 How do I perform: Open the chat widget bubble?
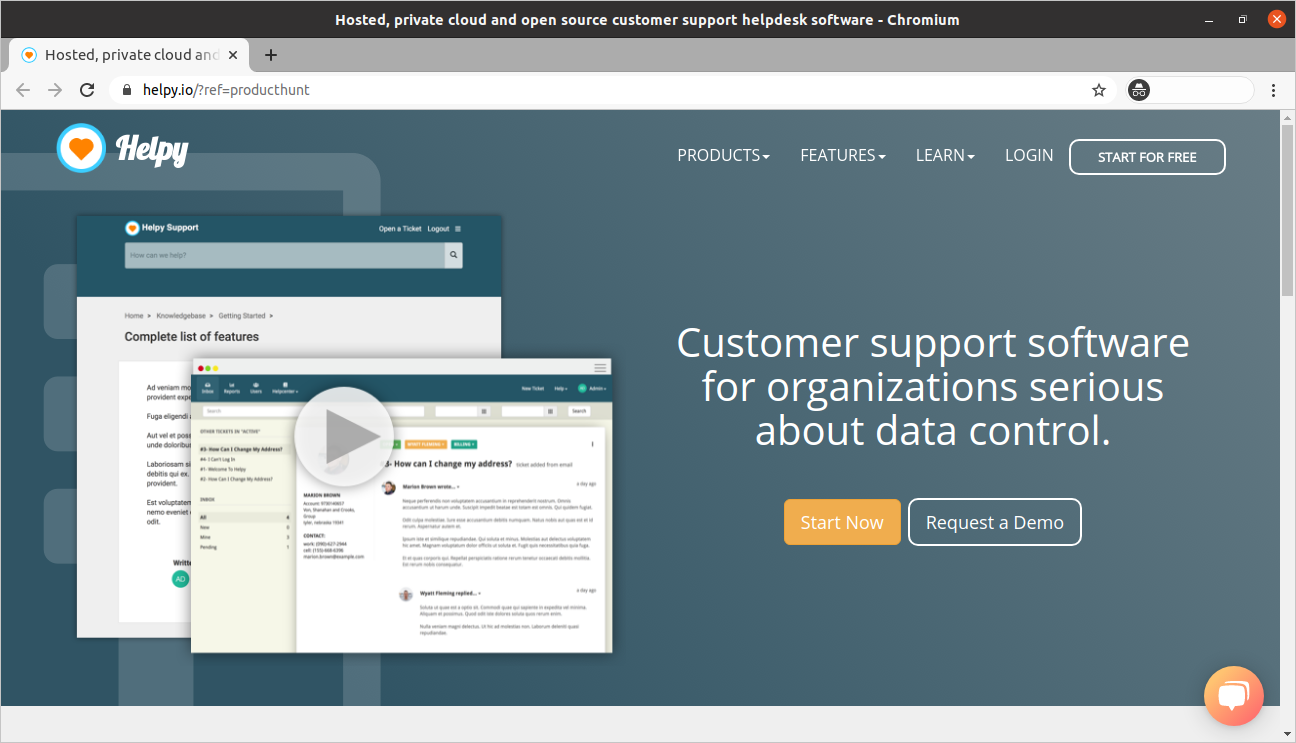[x=1234, y=695]
